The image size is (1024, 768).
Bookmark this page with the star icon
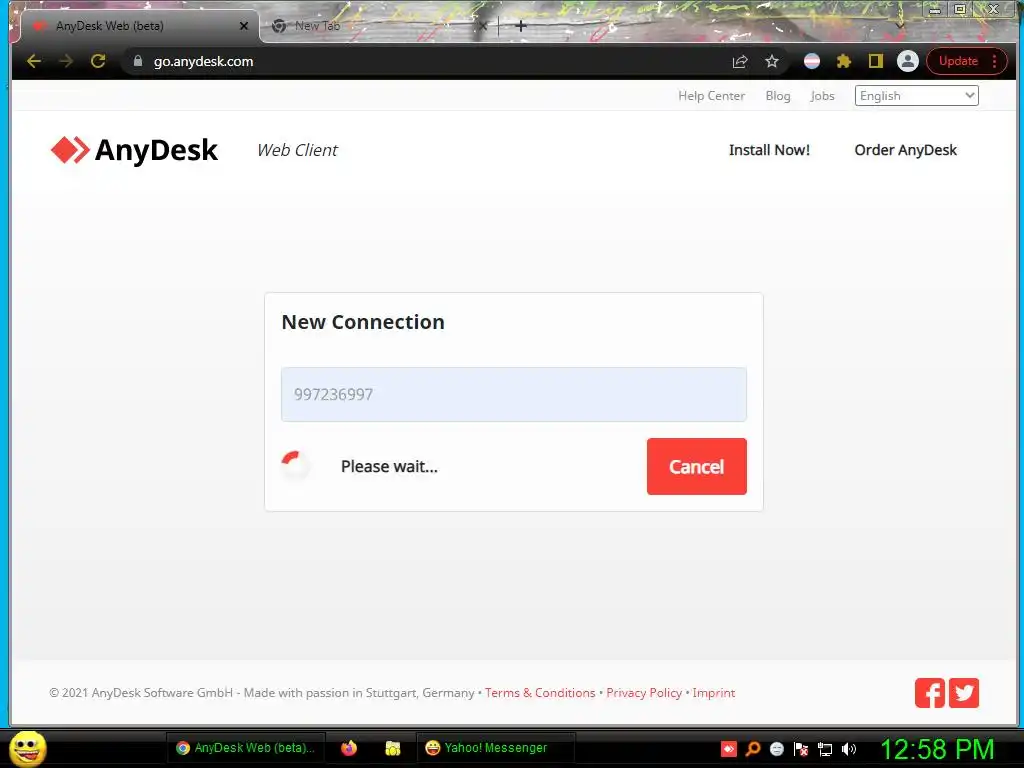772,61
